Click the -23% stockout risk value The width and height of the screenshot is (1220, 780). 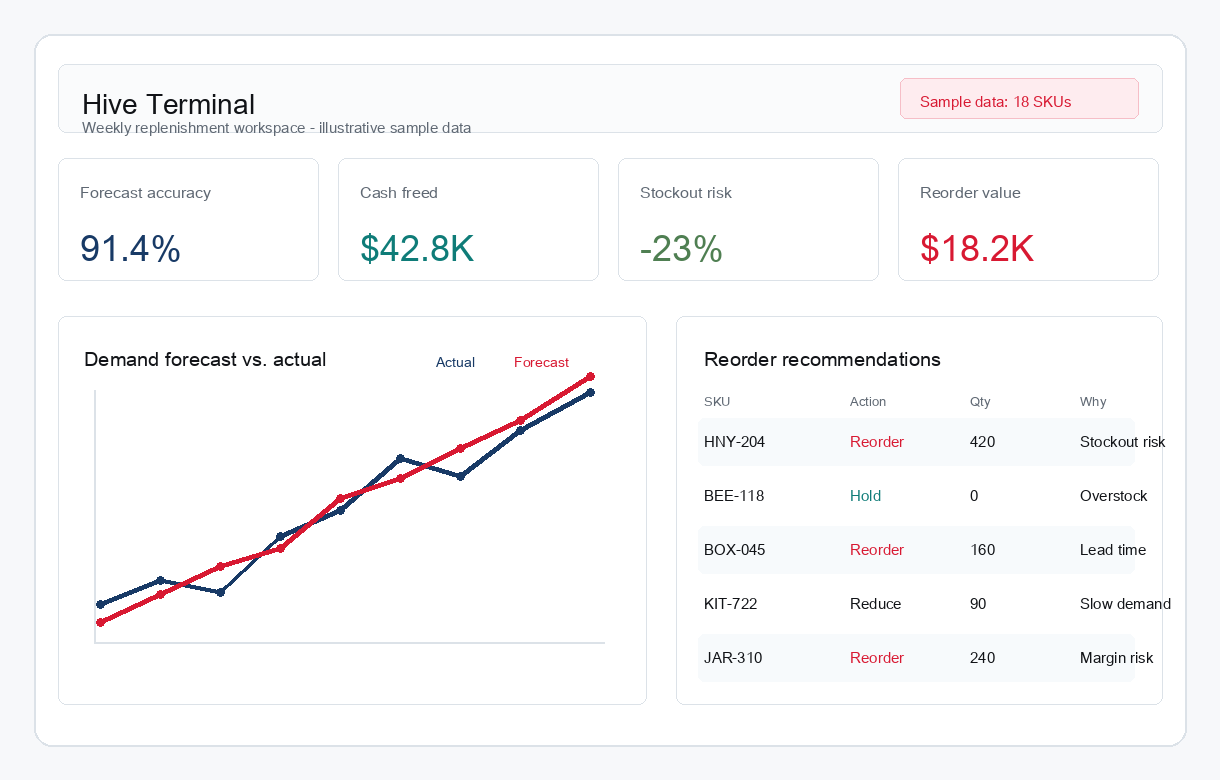point(681,249)
